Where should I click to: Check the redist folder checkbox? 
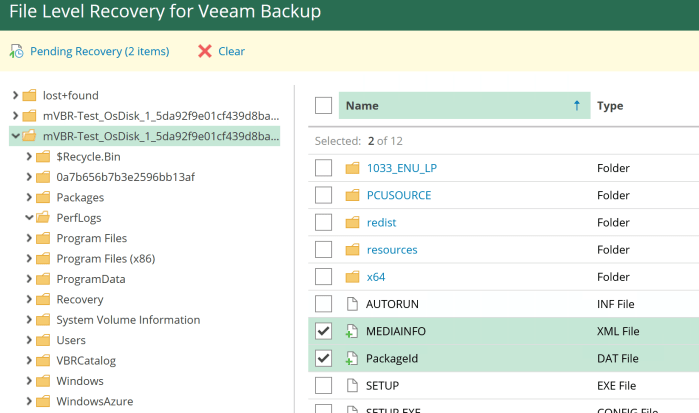pos(323,223)
